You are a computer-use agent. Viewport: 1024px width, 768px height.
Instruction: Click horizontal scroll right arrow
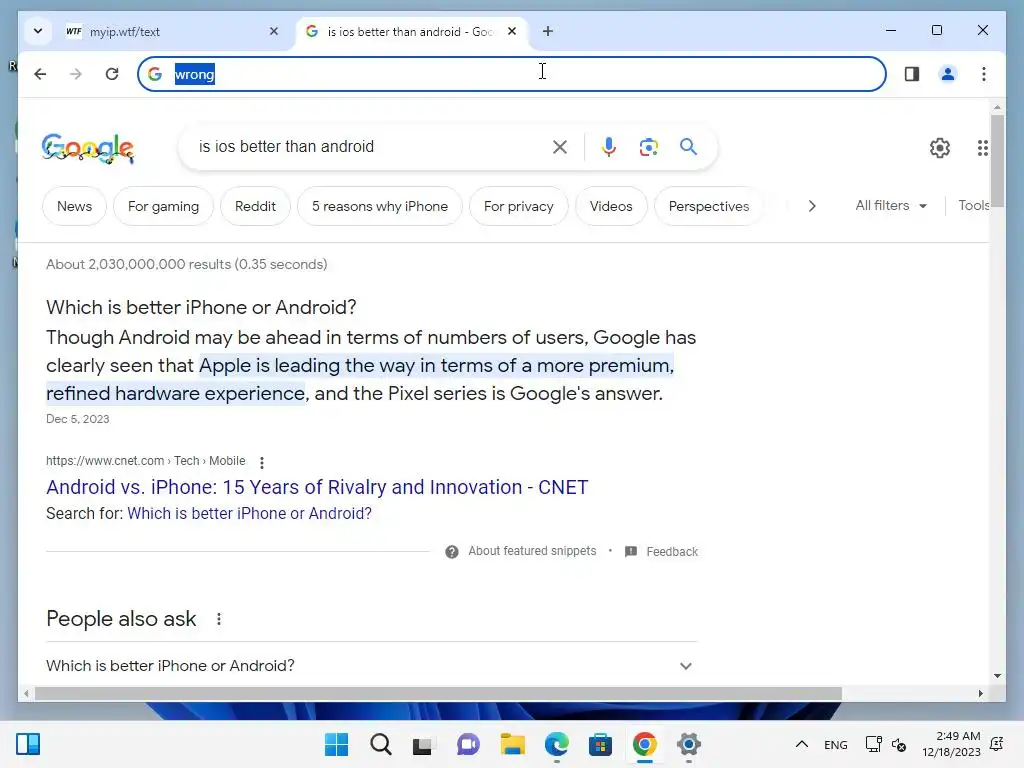coord(980,694)
